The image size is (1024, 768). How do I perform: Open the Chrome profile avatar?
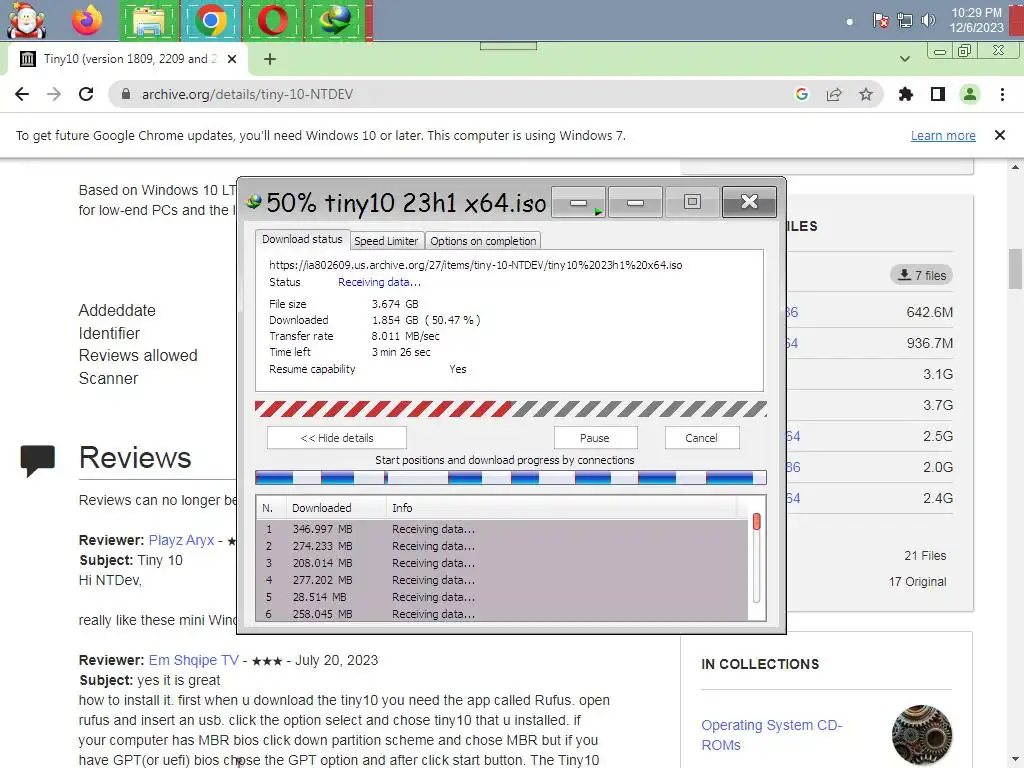coord(970,94)
